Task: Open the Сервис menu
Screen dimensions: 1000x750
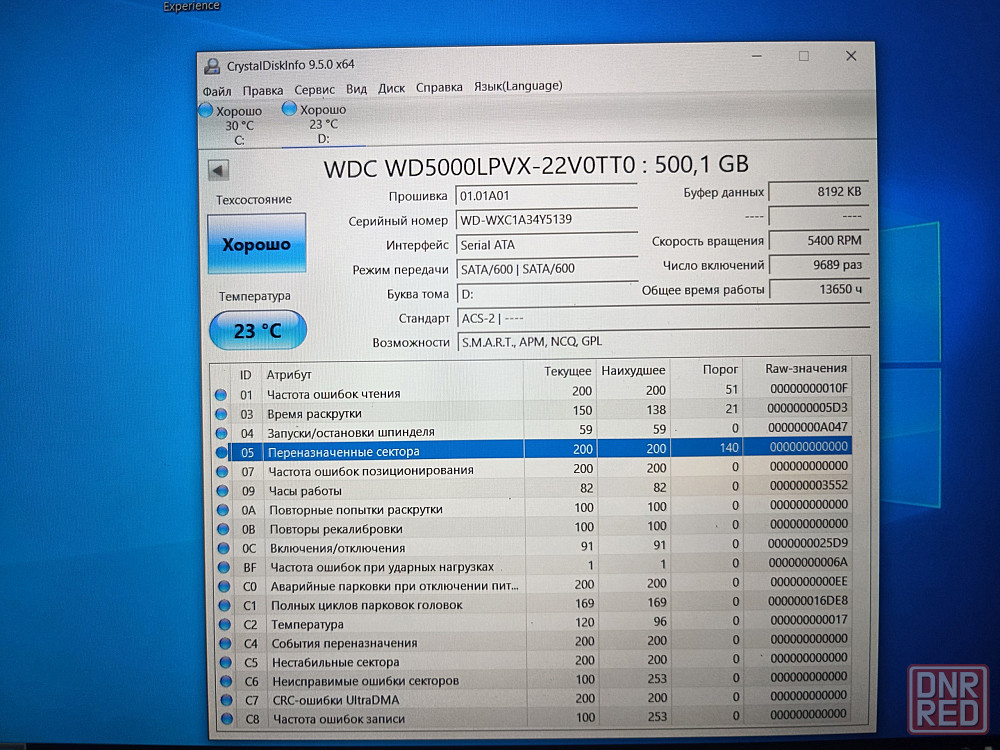Action: [314, 90]
